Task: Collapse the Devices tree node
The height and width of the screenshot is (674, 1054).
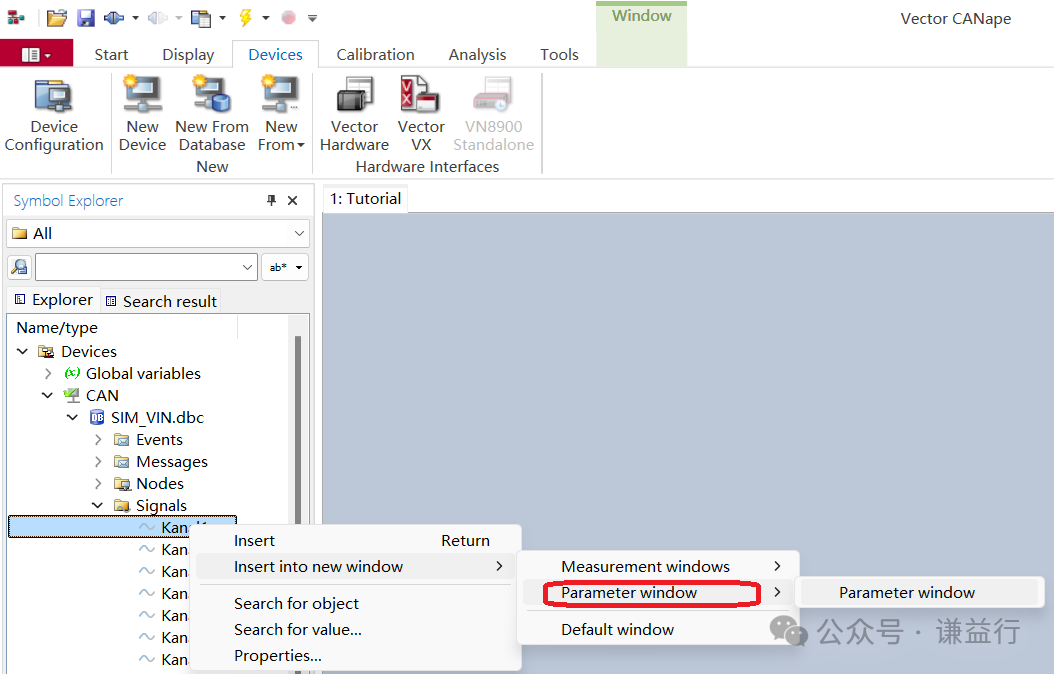Action: (22, 351)
